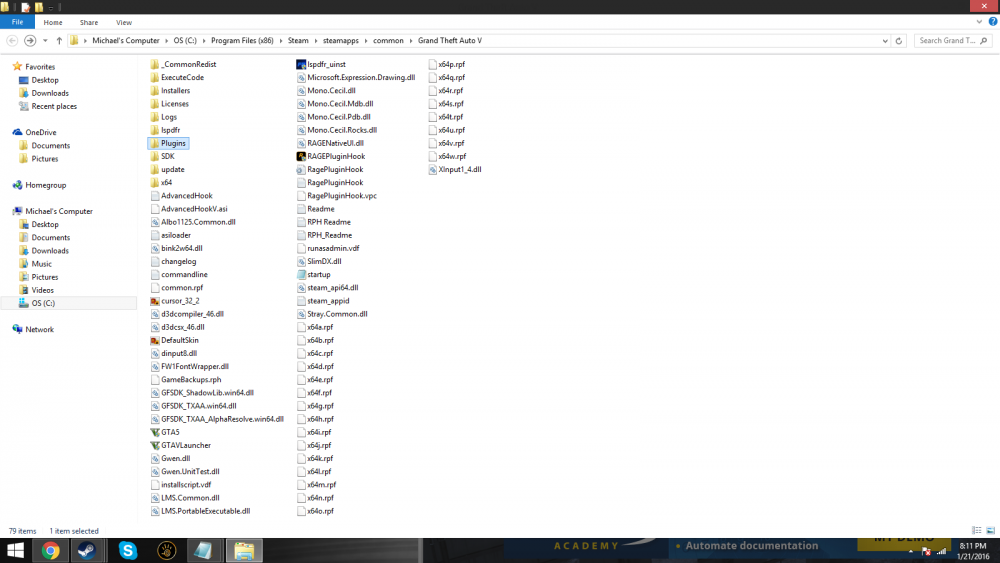Select Music under Michael's Computer
This screenshot has width=1000, height=563.
coord(41,264)
